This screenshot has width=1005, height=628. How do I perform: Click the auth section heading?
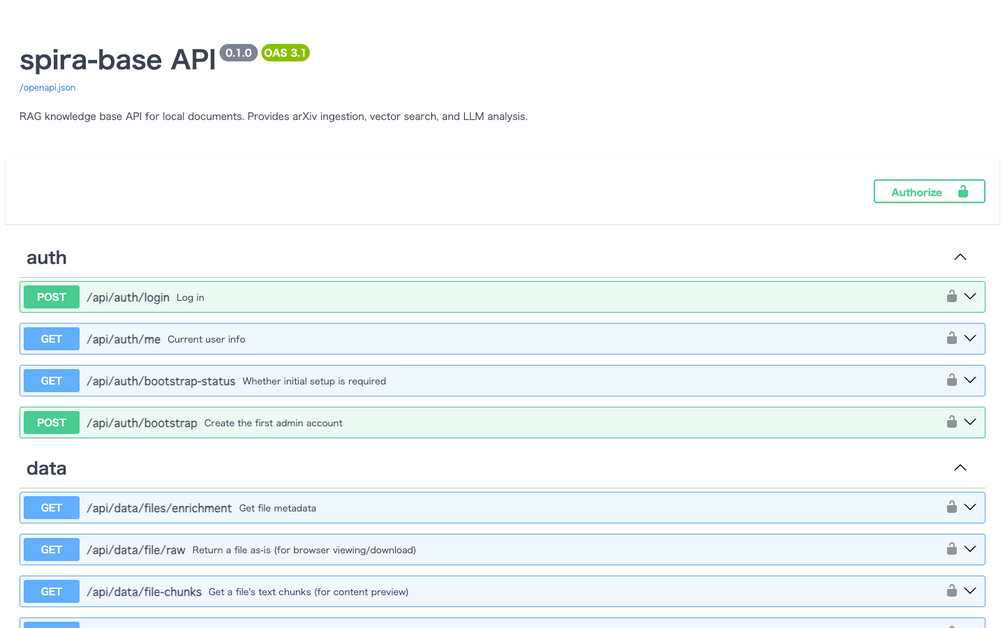coord(46,258)
